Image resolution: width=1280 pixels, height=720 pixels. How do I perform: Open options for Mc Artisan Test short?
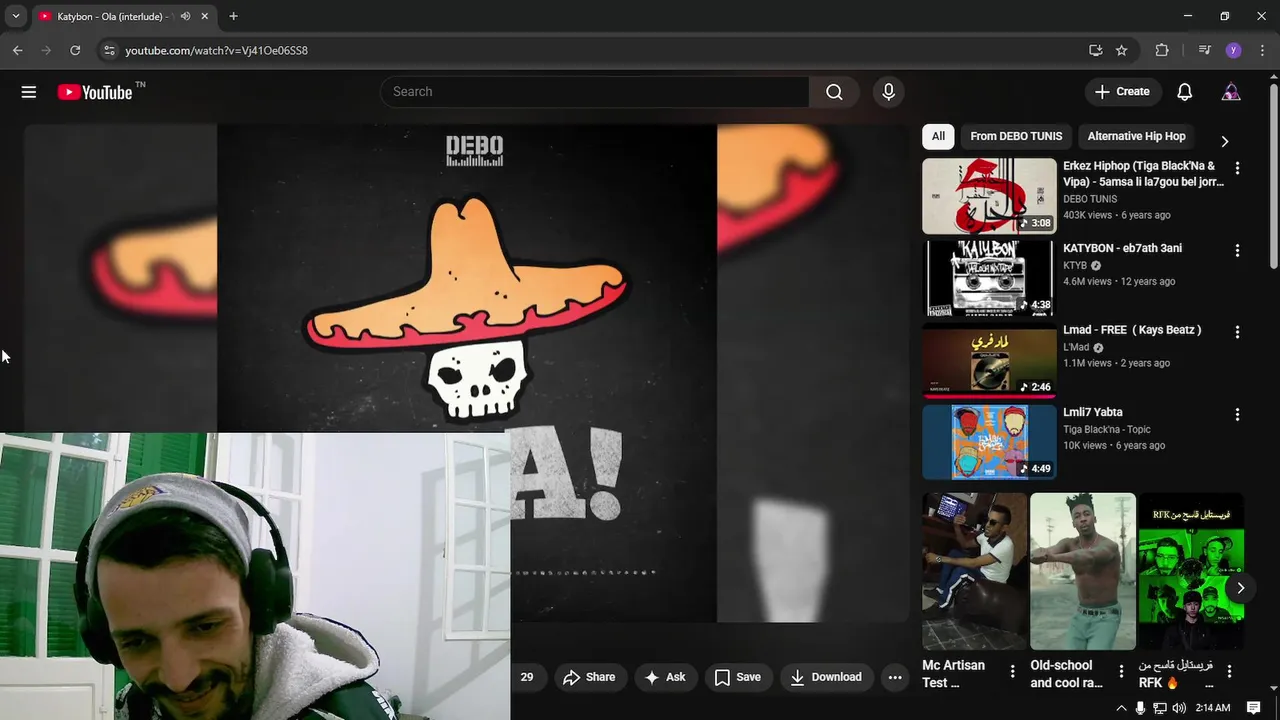pos(1012,671)
